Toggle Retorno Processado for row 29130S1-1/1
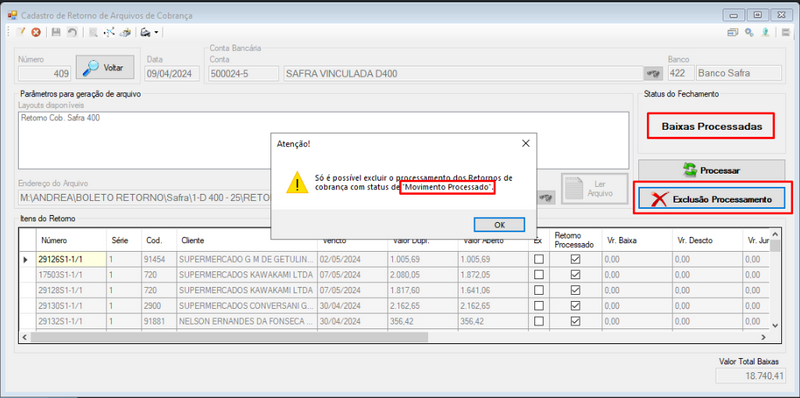800x398 pixels. (576, 306)
